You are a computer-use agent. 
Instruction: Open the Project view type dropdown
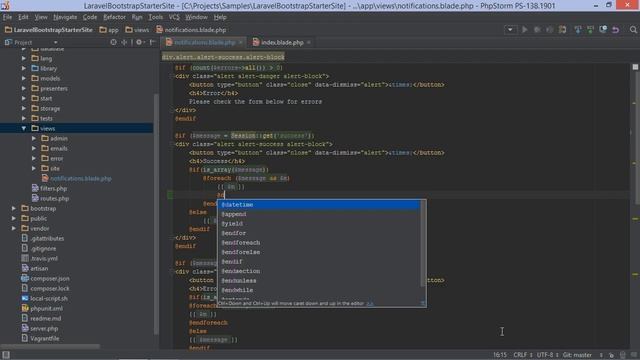56,42
